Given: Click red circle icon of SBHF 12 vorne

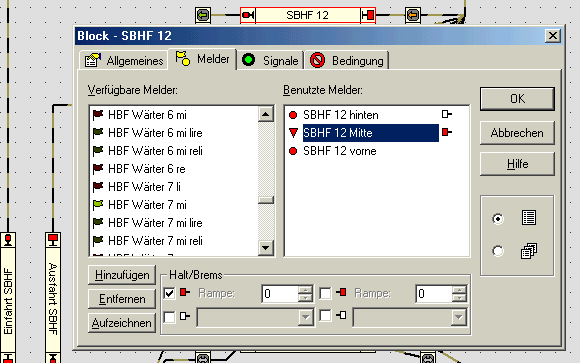Looking at the screenshot, I should 293,151.
